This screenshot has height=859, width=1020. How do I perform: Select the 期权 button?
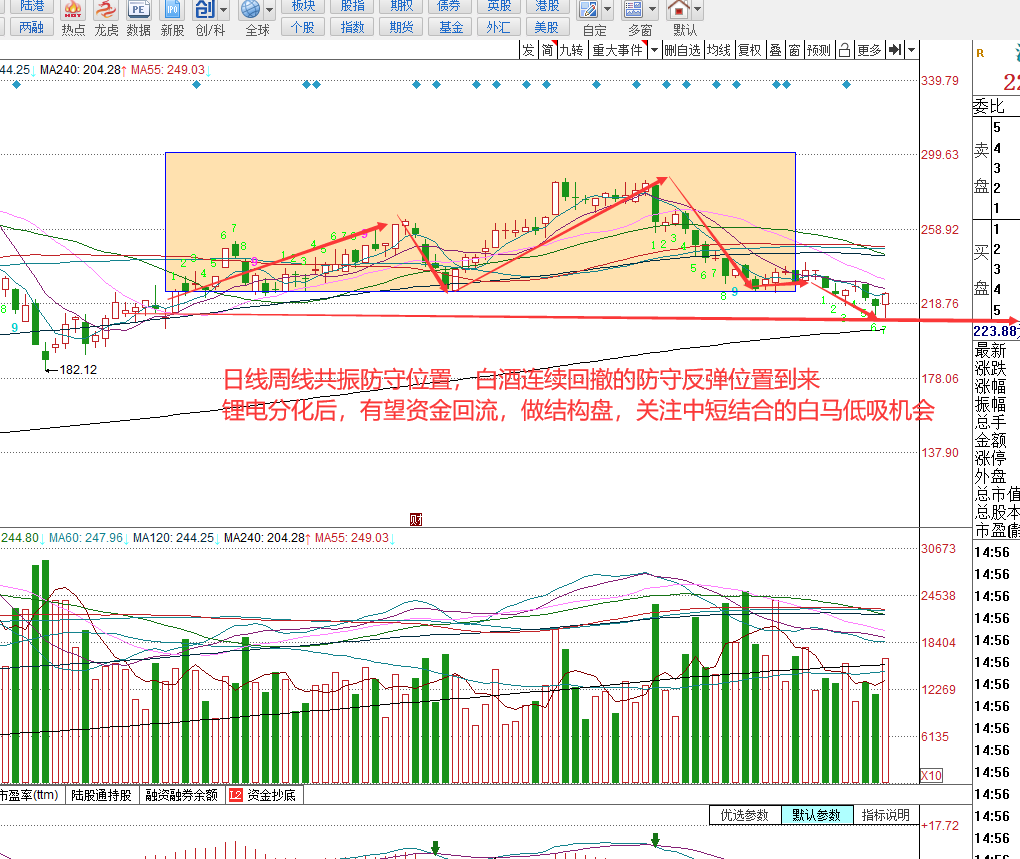coord(401,6)
